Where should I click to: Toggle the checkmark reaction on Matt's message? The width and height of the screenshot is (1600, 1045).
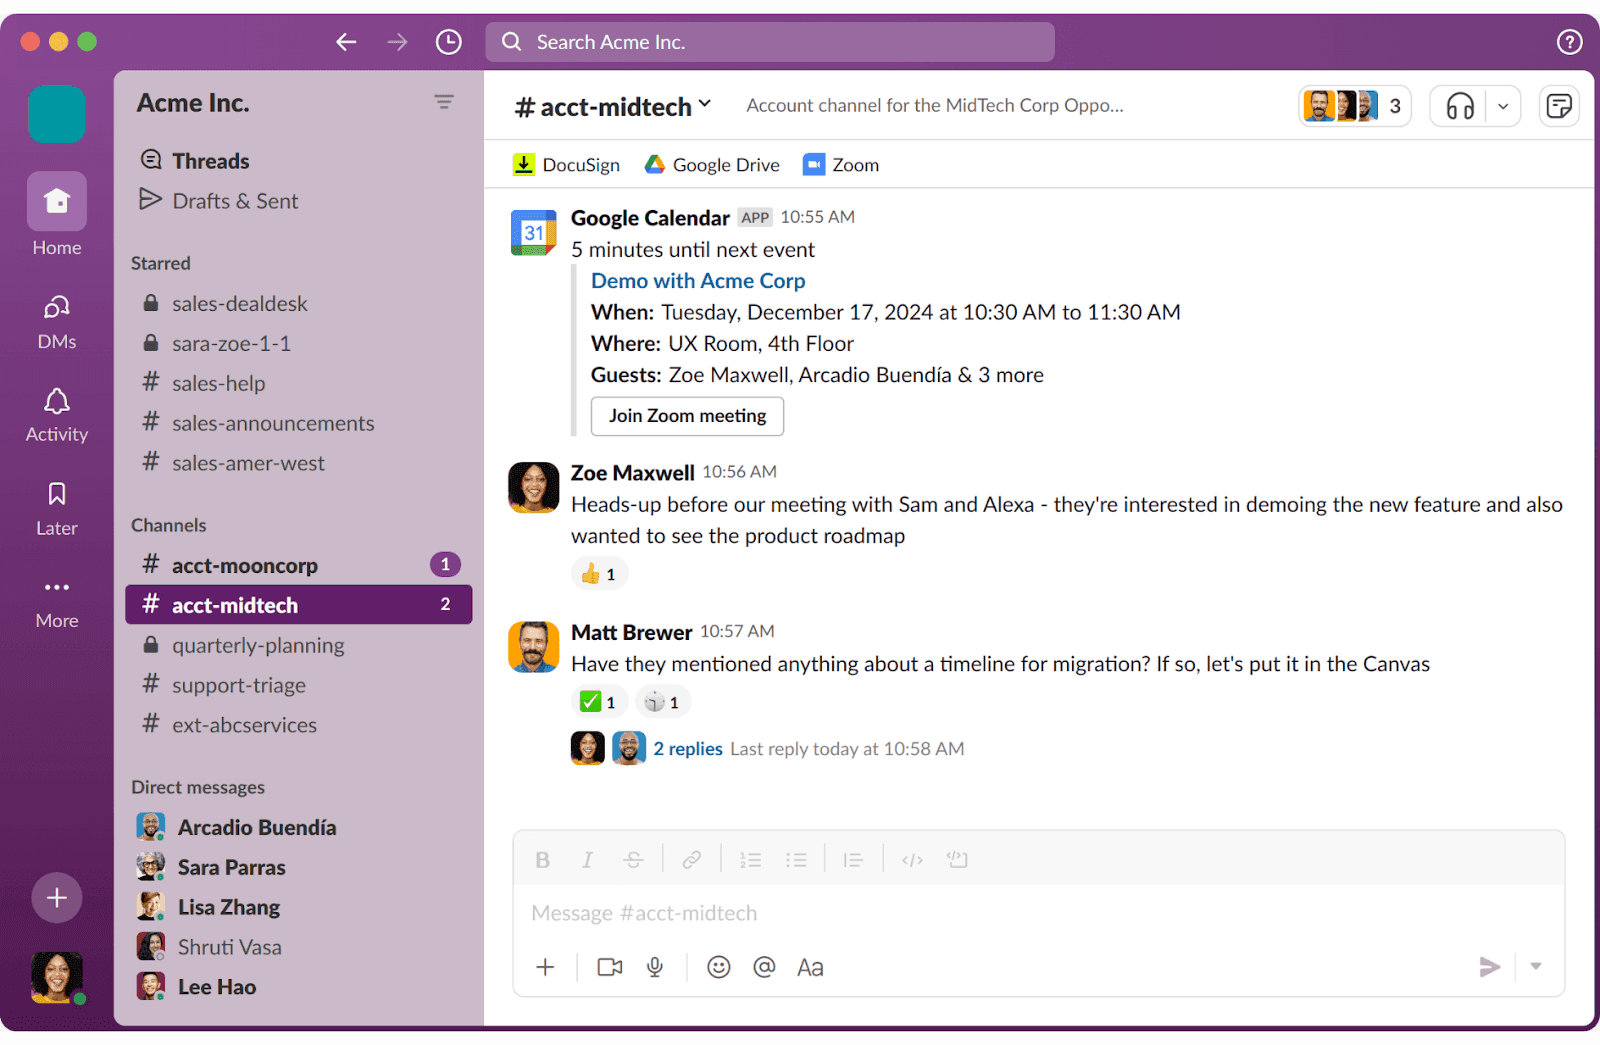(x=599, y=701)
